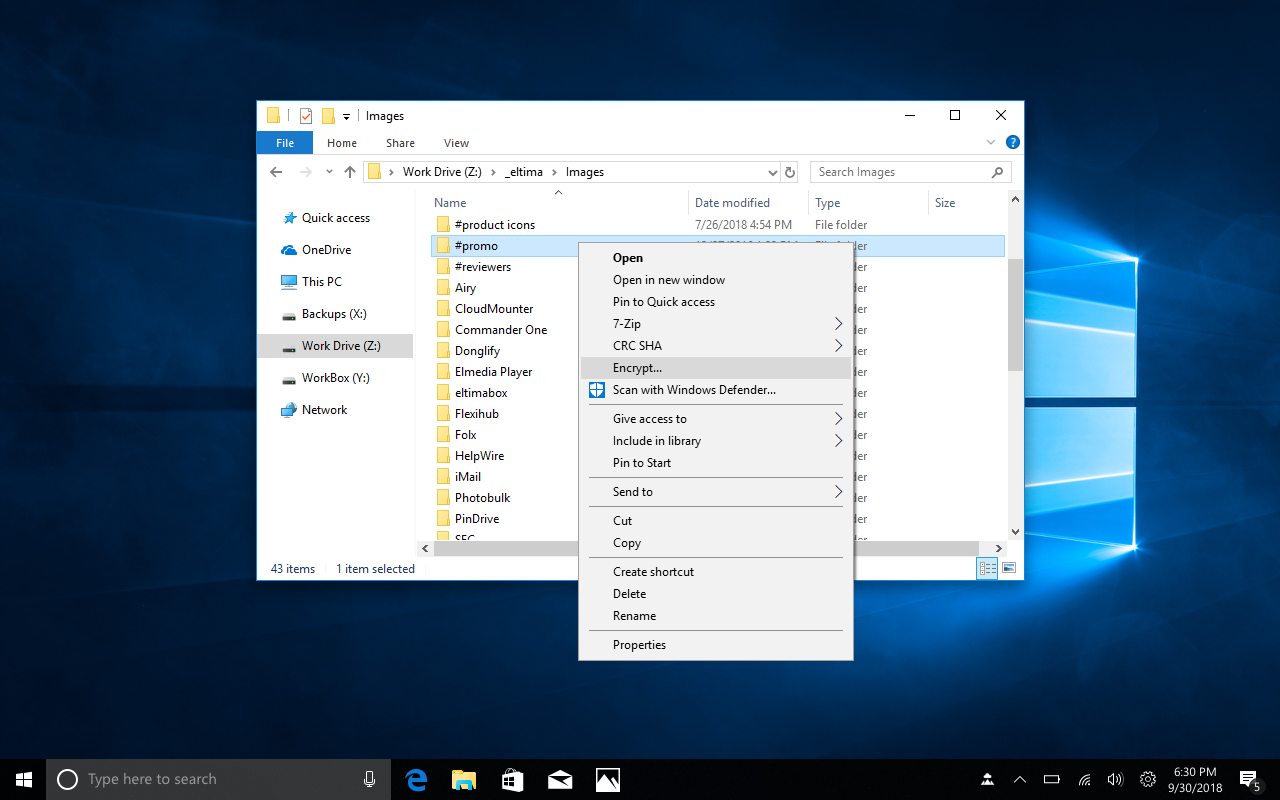Viewport: 1280px width, 800px height.
Task: Click the Back navigation arrow
Action: pyautogui.click(x=277, y=172)
